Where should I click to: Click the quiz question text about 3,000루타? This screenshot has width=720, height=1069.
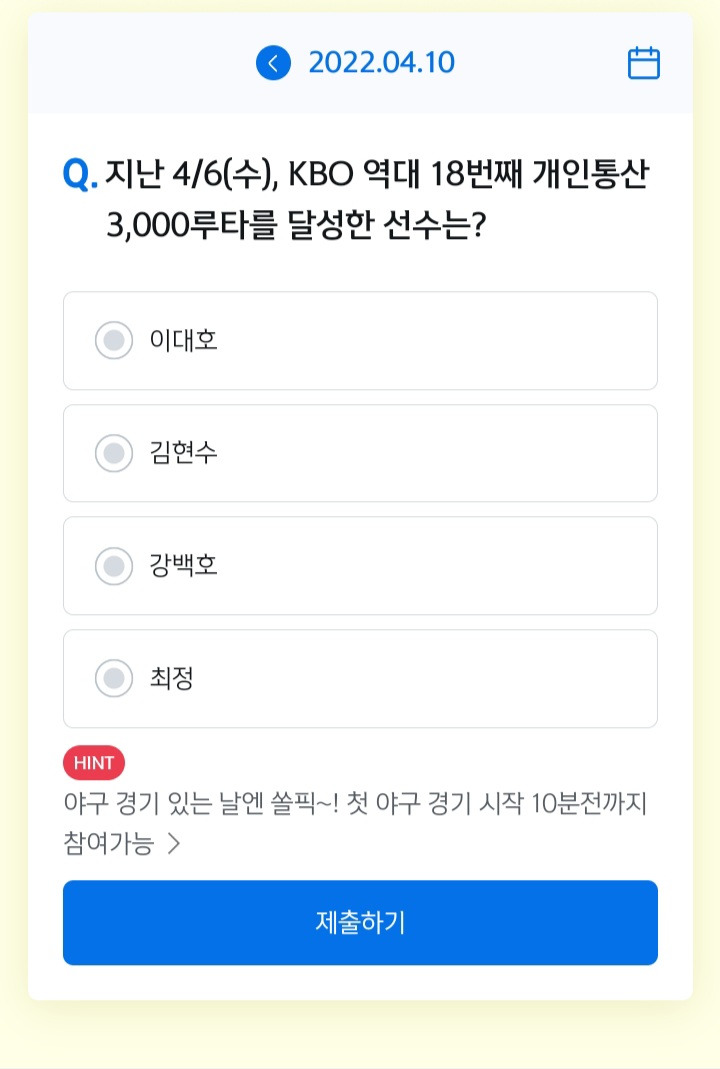377,199
